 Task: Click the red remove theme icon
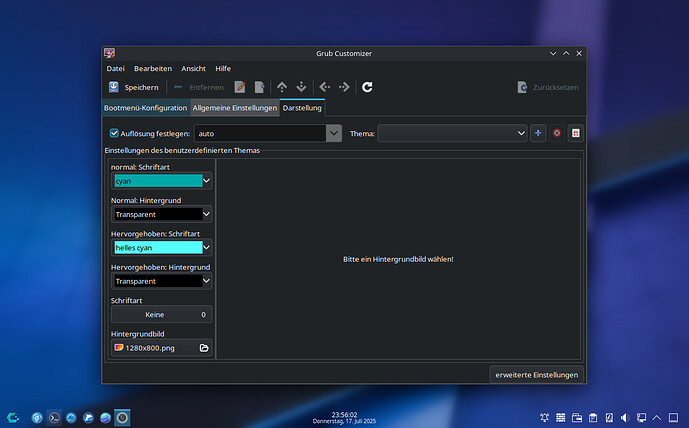click(x=557, y=133)
